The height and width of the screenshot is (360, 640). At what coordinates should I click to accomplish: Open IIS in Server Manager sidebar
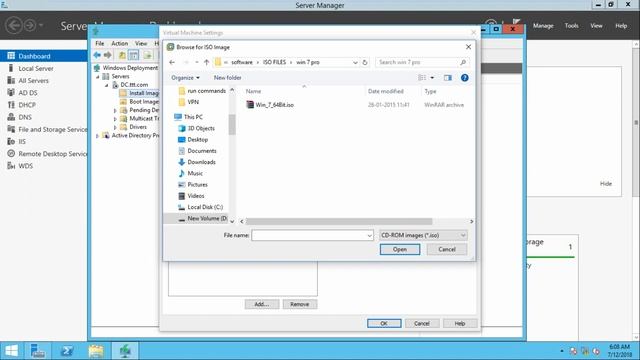22,142
